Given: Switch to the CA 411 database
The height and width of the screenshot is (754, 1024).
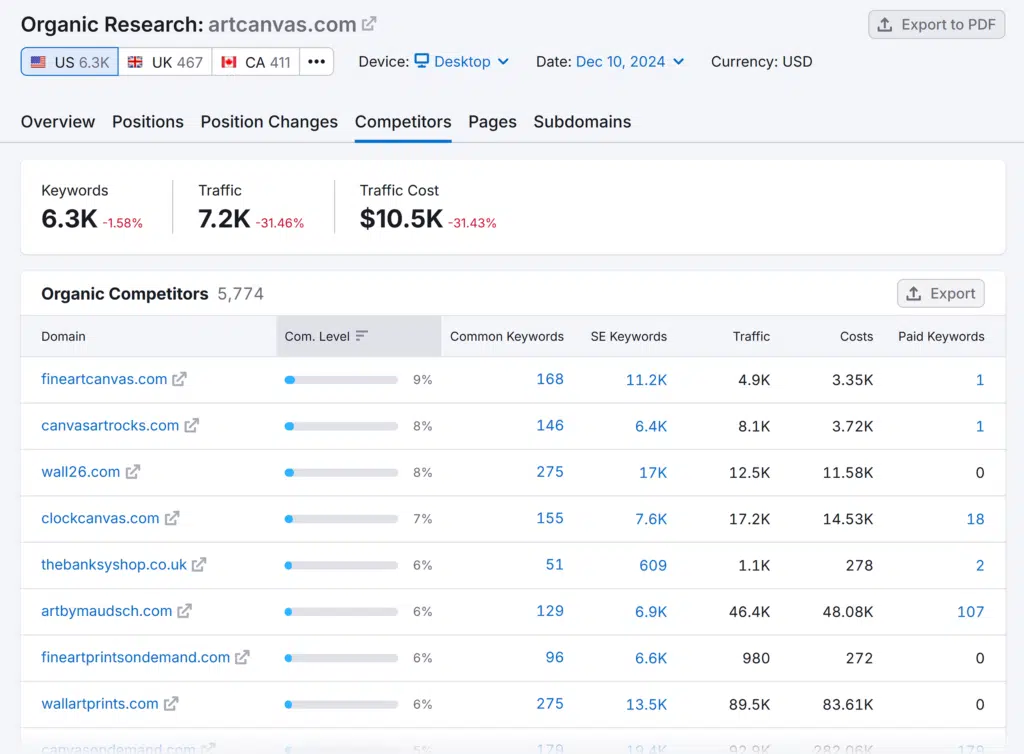Looking at the screenshot, I should [256, 62].
